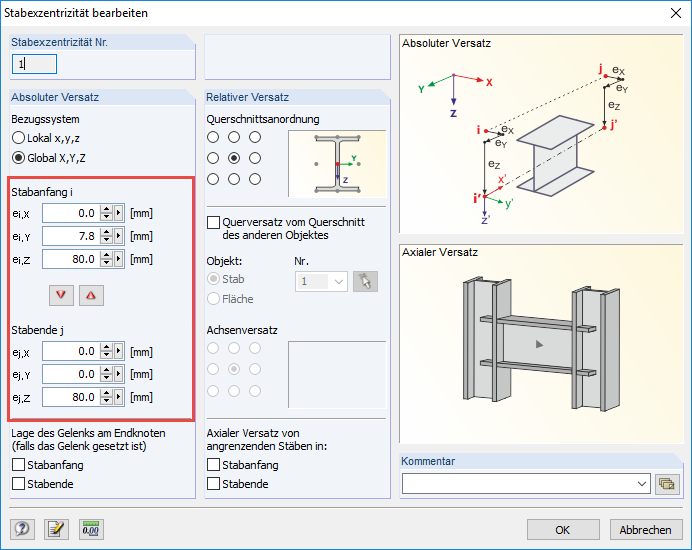
Task: Open the units and decimal places icon
Action: [91, 529]
